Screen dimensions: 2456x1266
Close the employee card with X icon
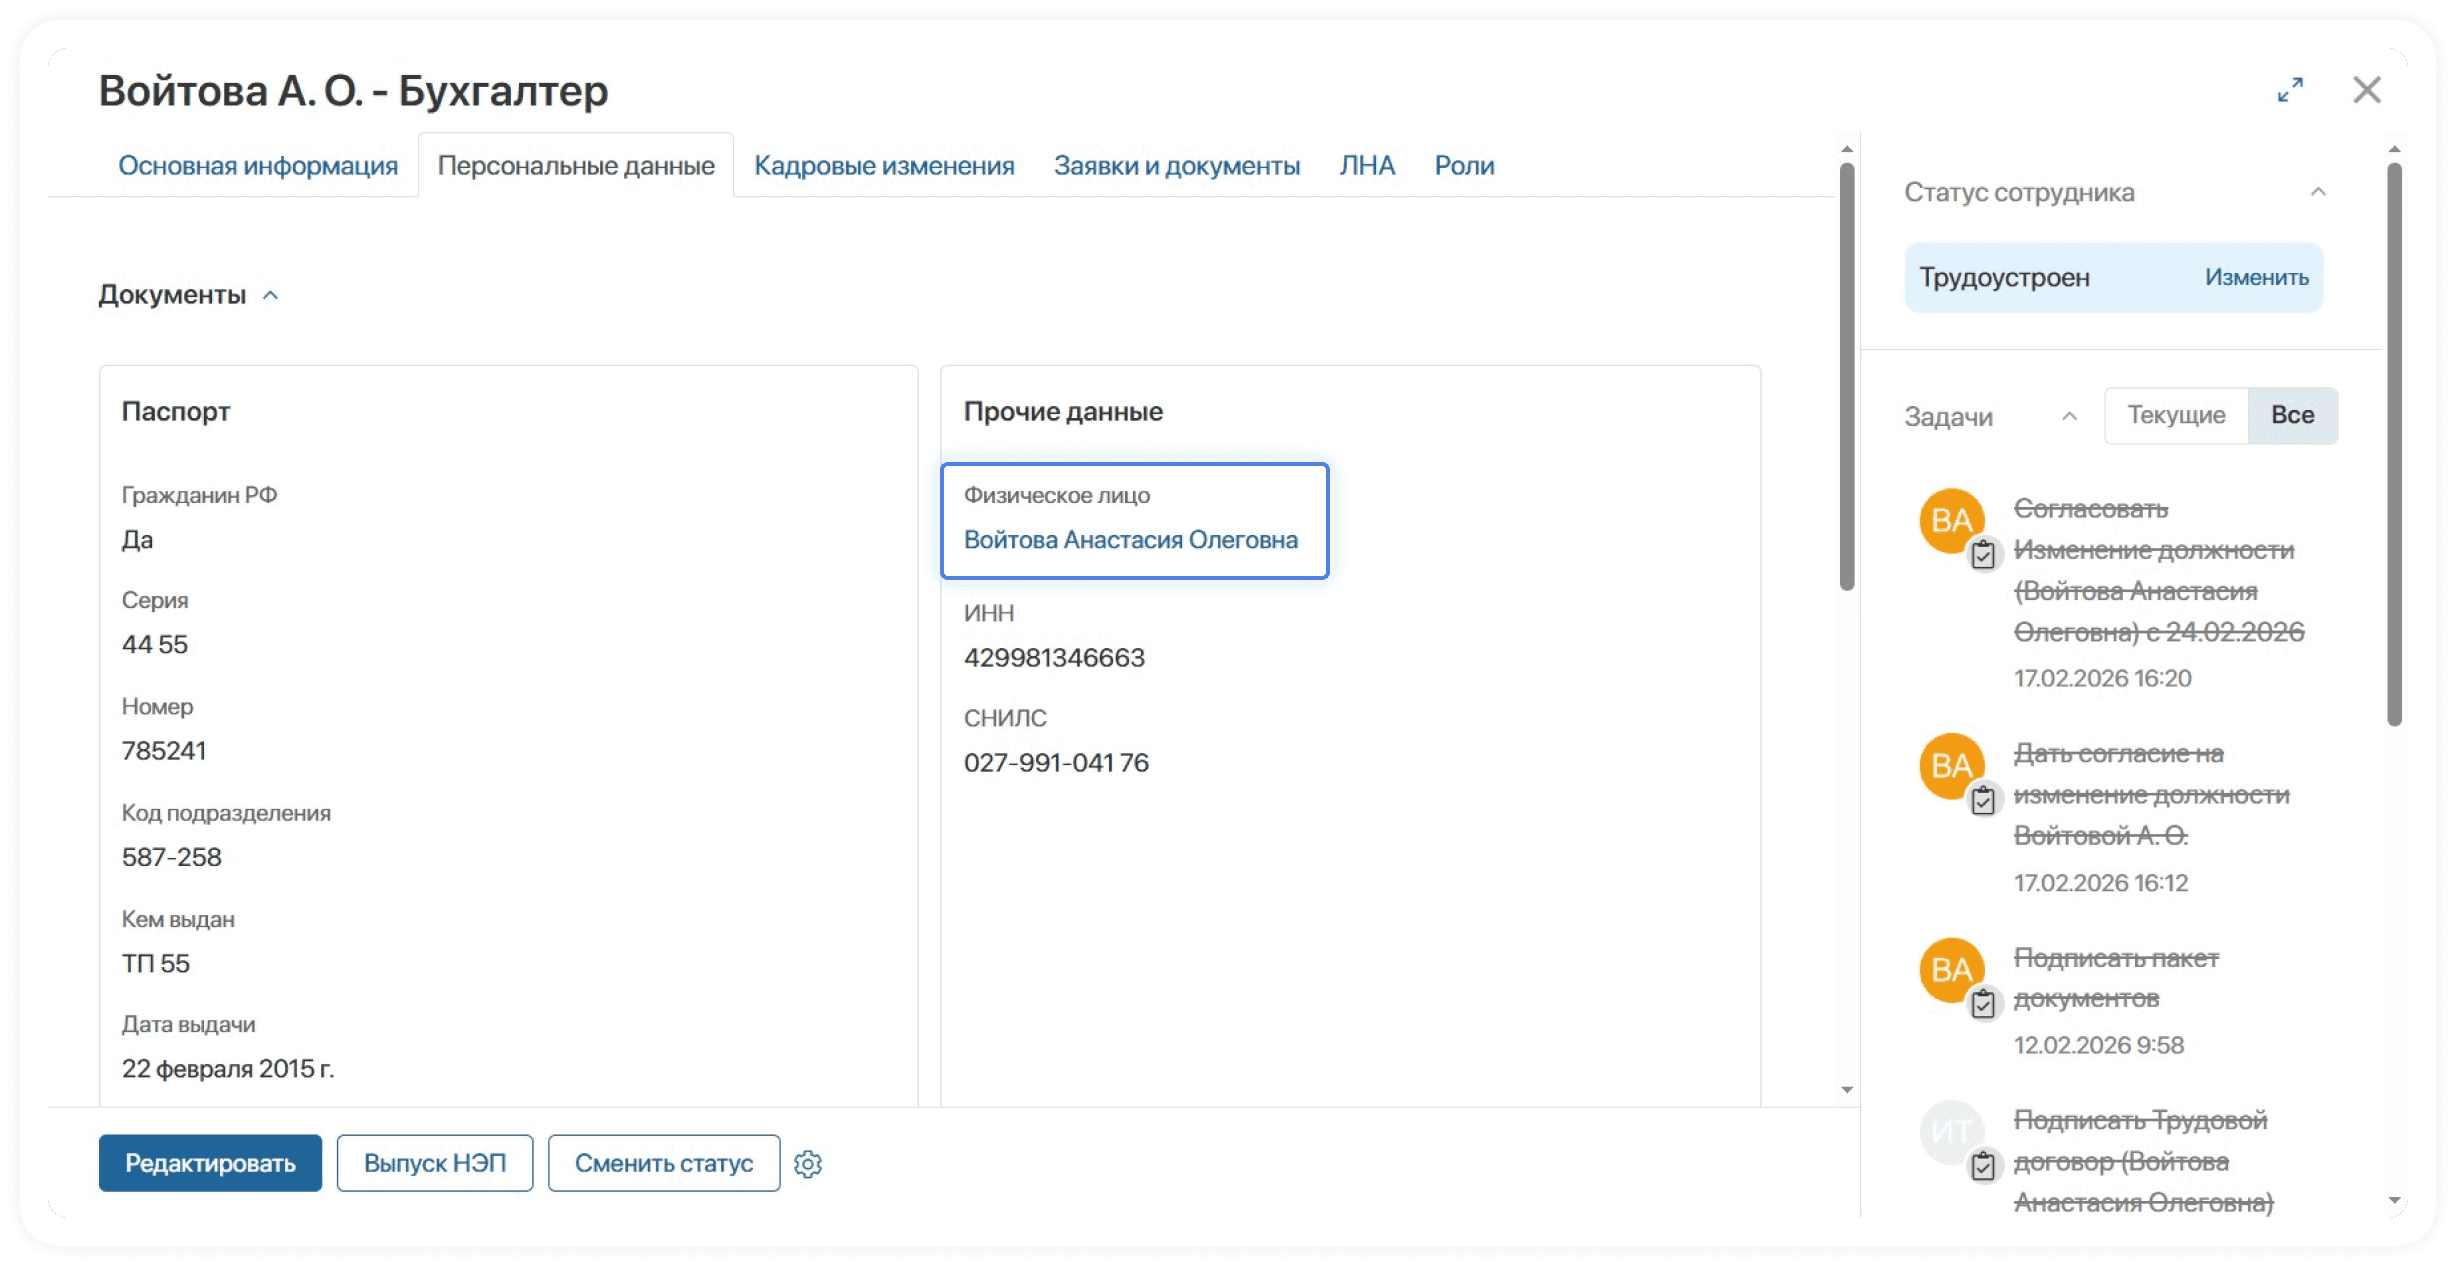2366,90
